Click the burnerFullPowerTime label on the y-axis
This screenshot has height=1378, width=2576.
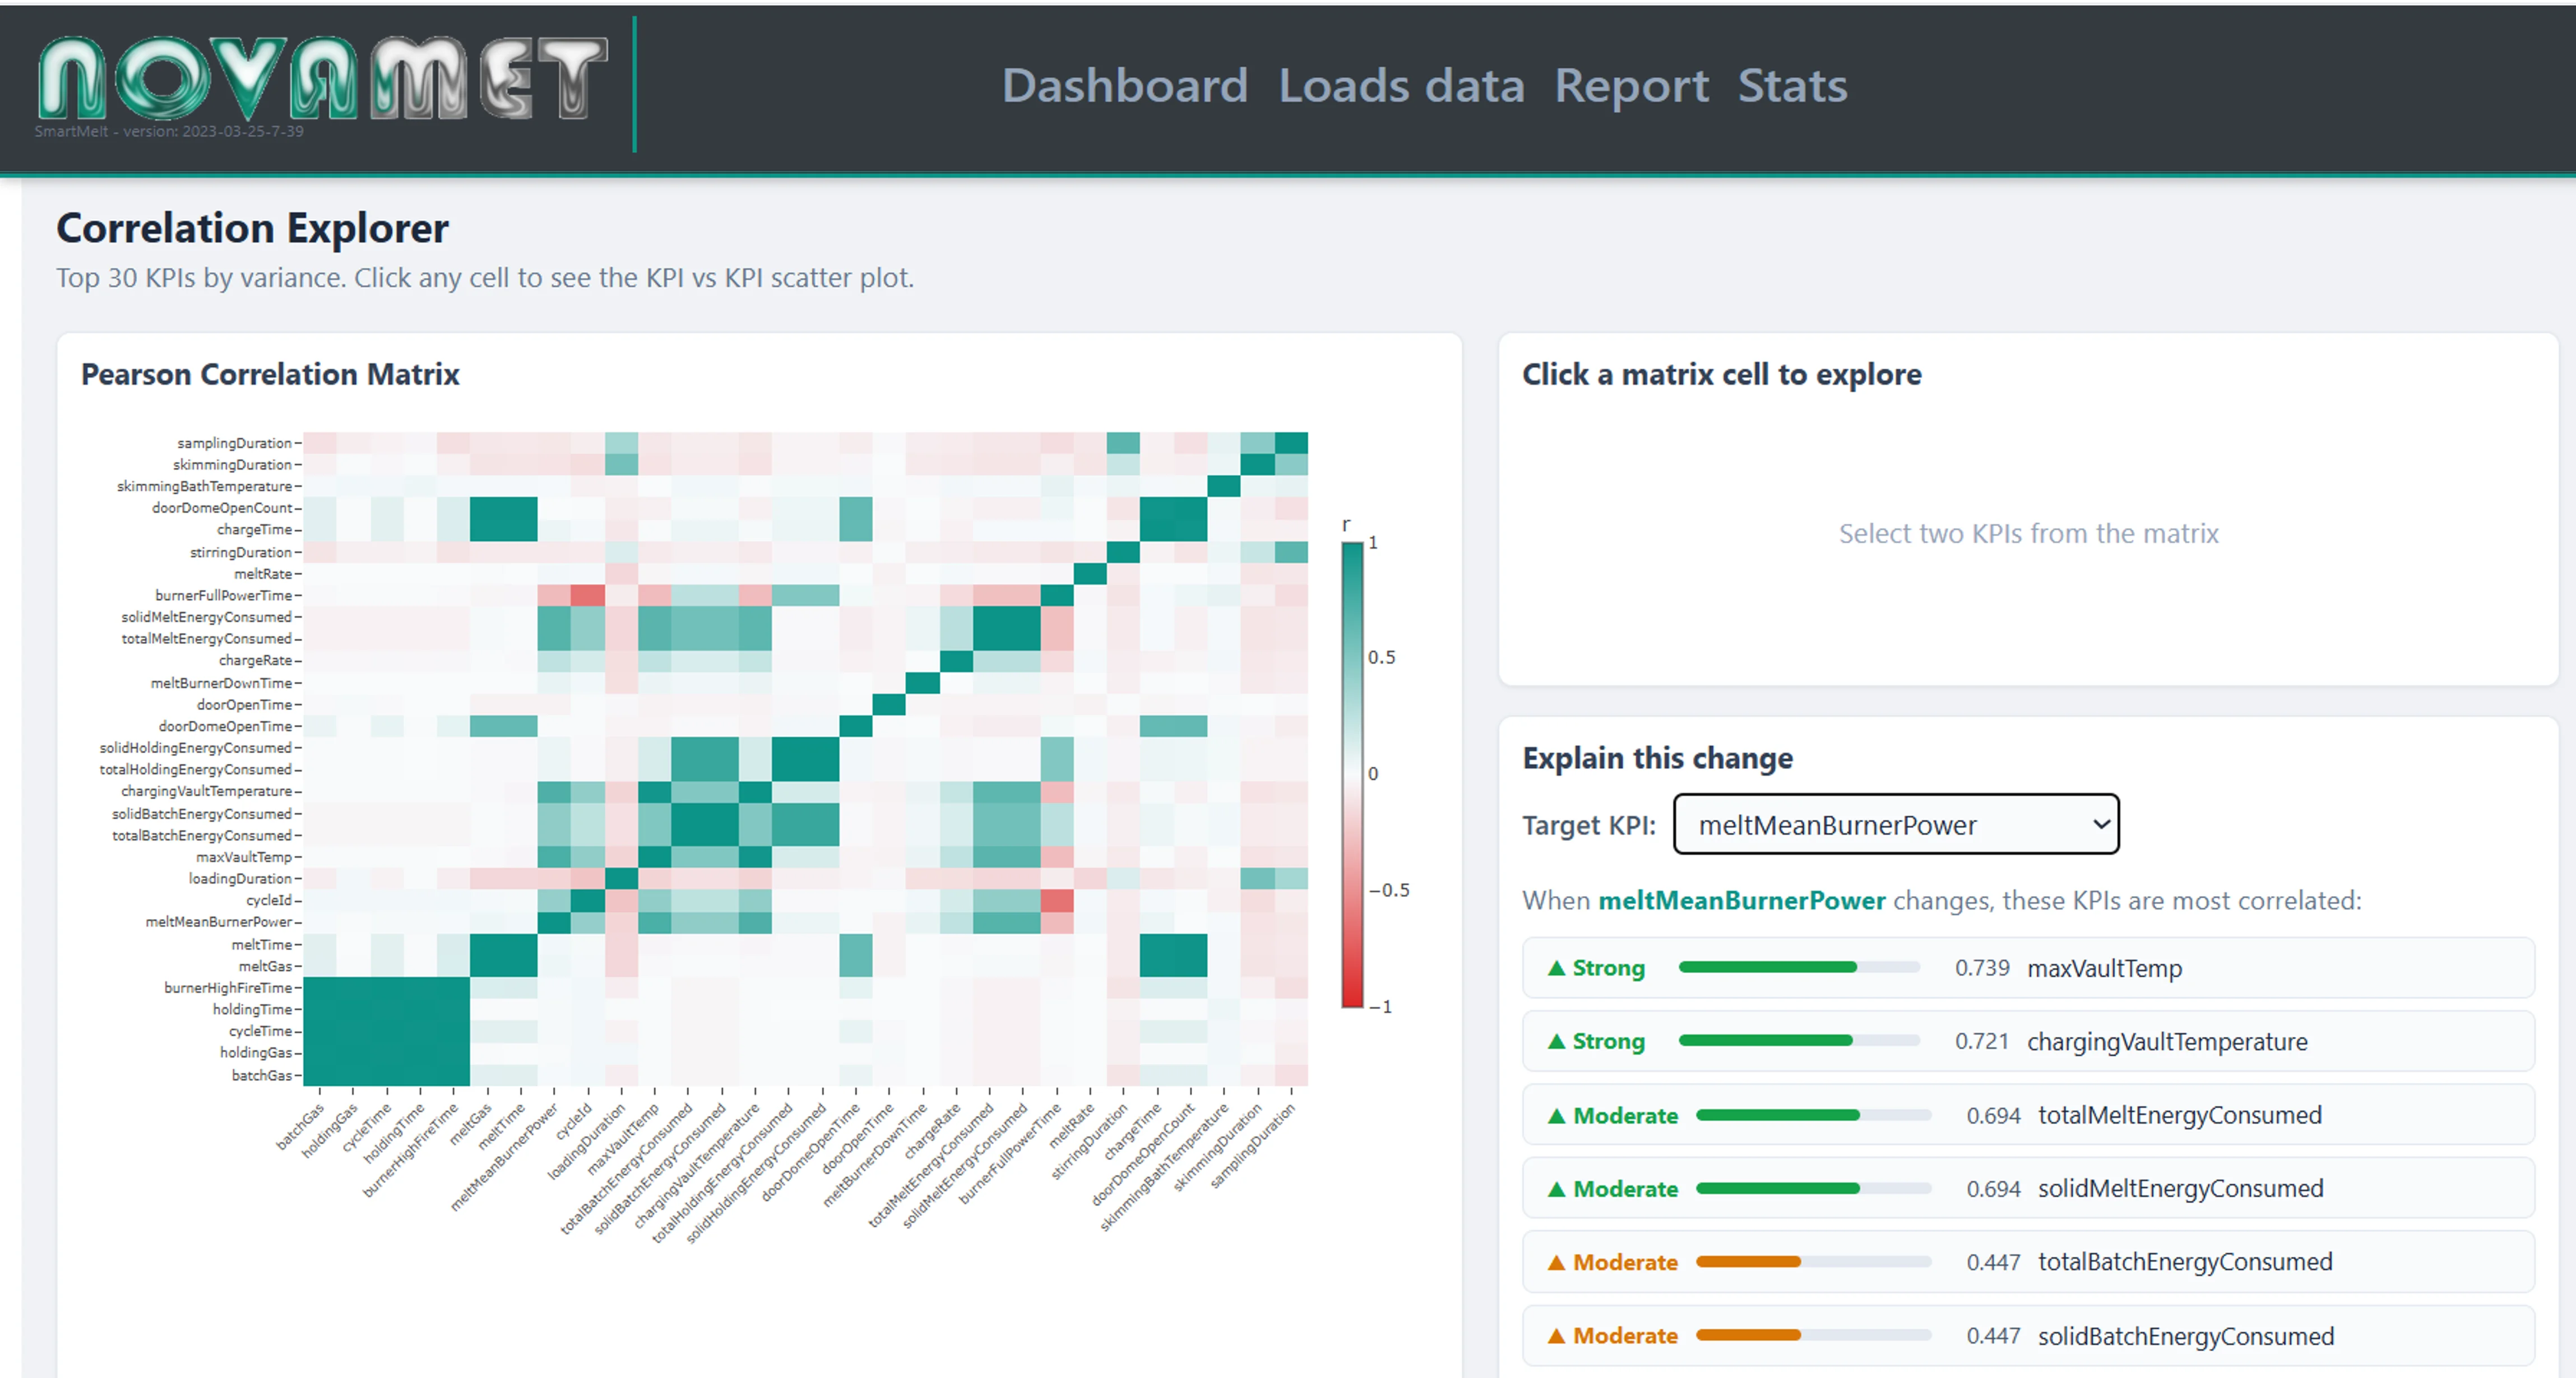[225, 595]
